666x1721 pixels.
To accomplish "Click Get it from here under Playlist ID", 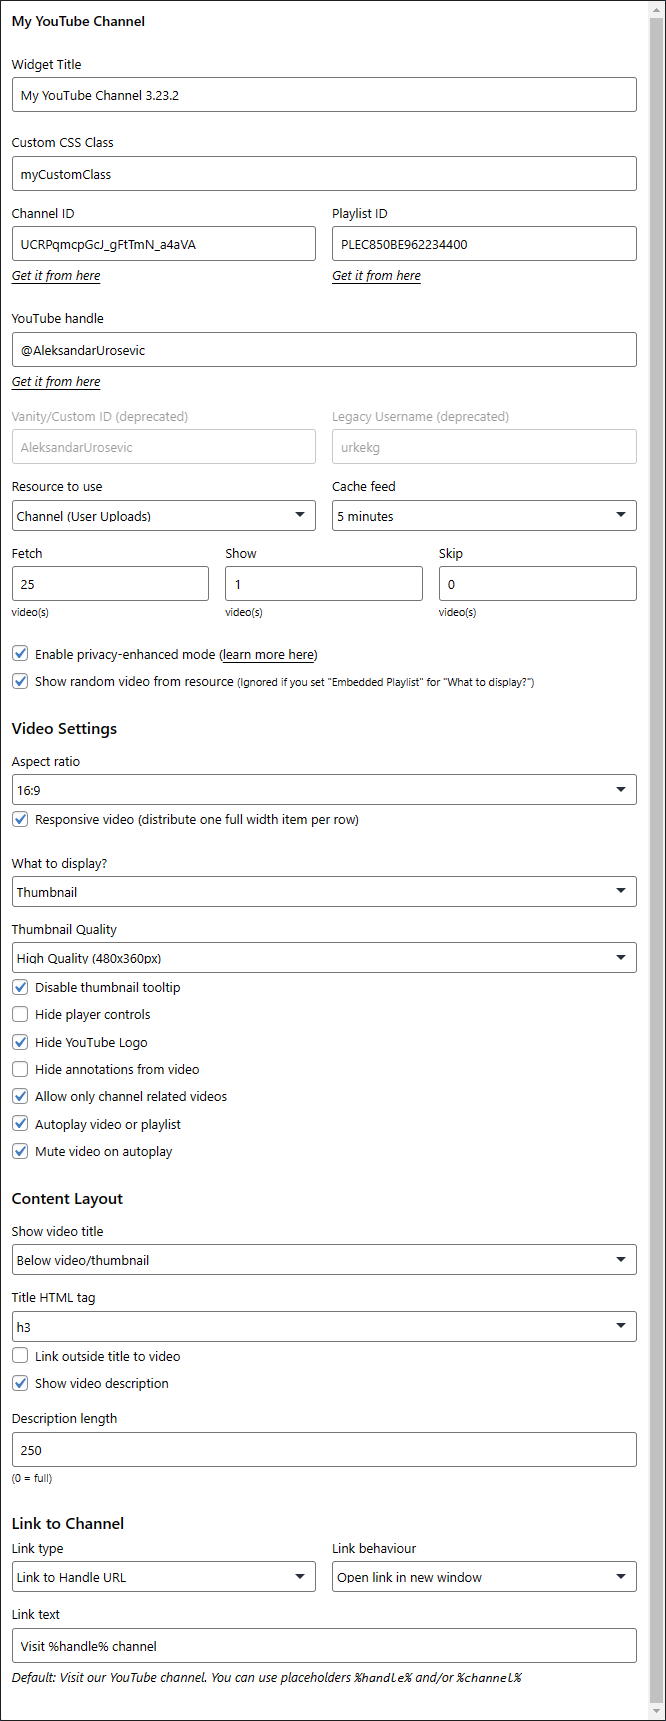I will click(x=376, y=276).
